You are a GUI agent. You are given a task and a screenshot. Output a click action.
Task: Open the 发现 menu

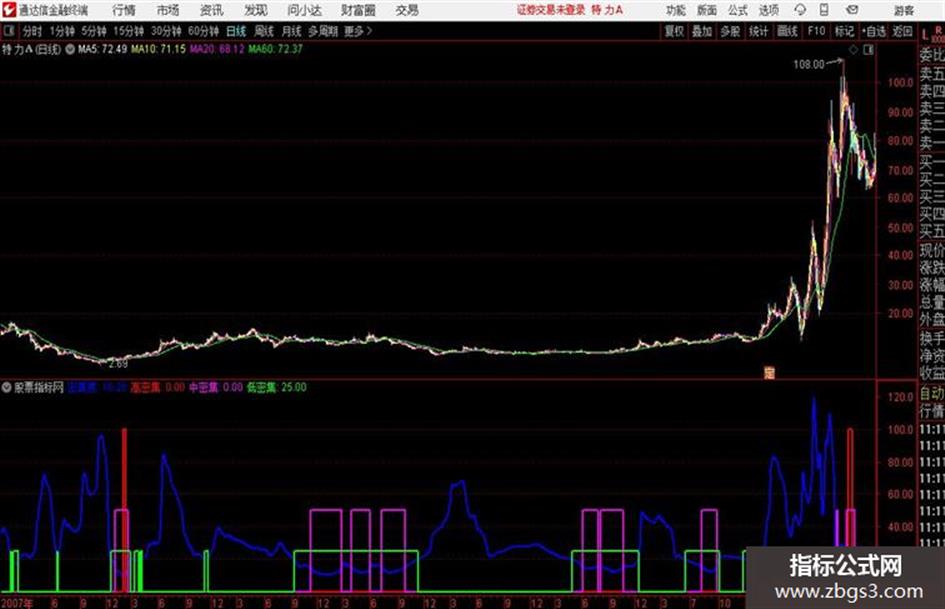pyautogui.click(x=256, y=10)
